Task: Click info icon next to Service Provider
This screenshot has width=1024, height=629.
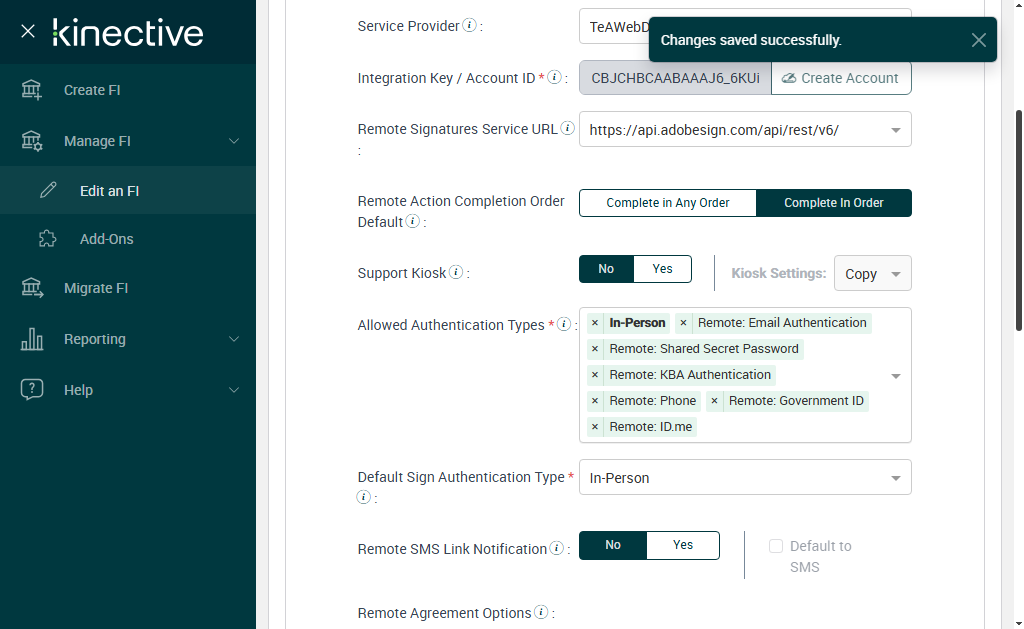Action: 469,26
